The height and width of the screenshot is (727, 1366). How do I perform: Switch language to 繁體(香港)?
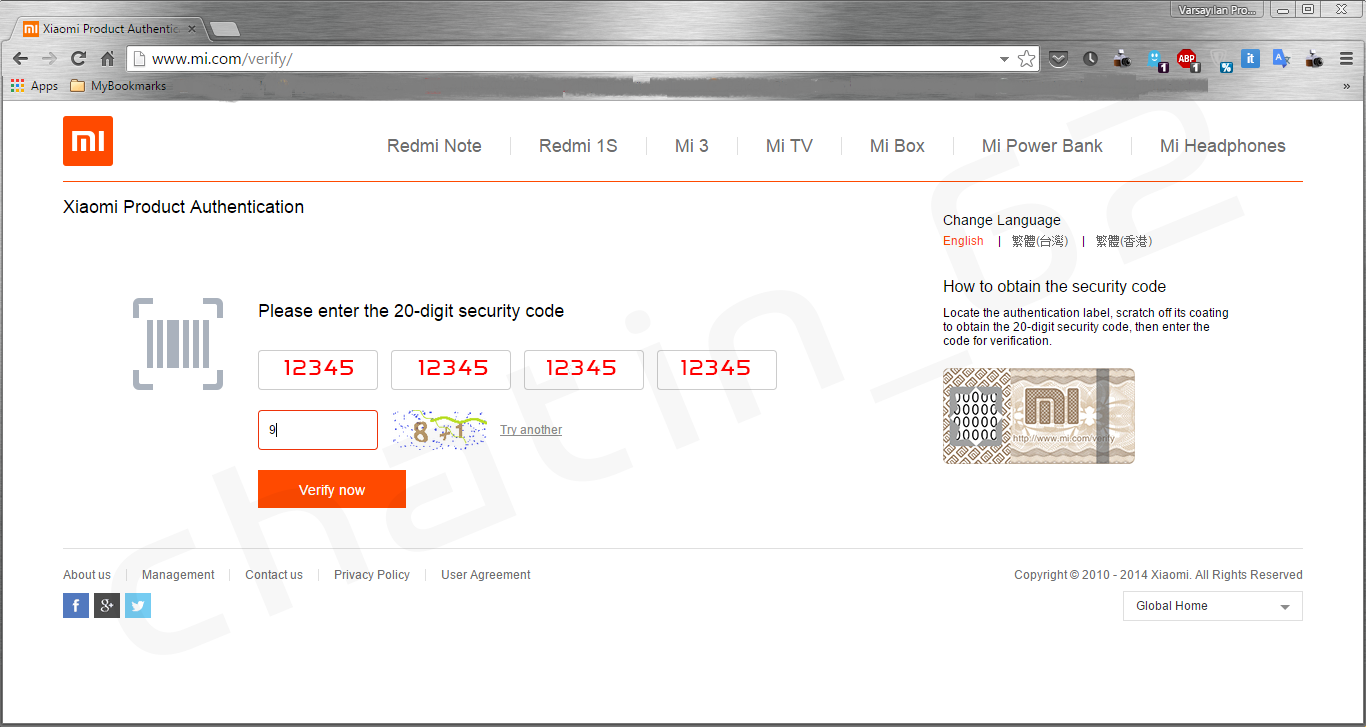click(1124, 241)
